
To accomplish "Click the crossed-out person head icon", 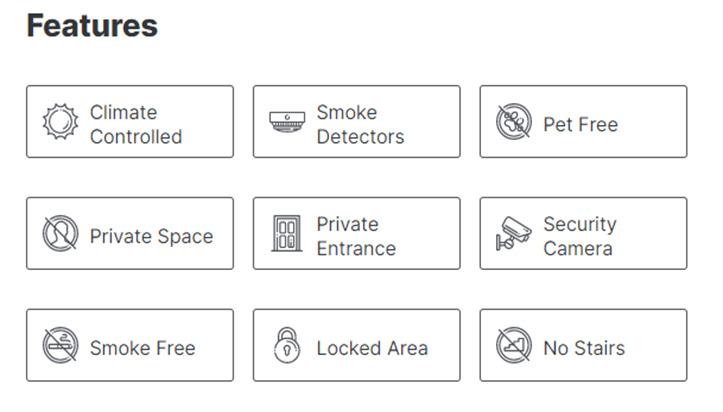I will pyautogui.click(x=60, y=233).
